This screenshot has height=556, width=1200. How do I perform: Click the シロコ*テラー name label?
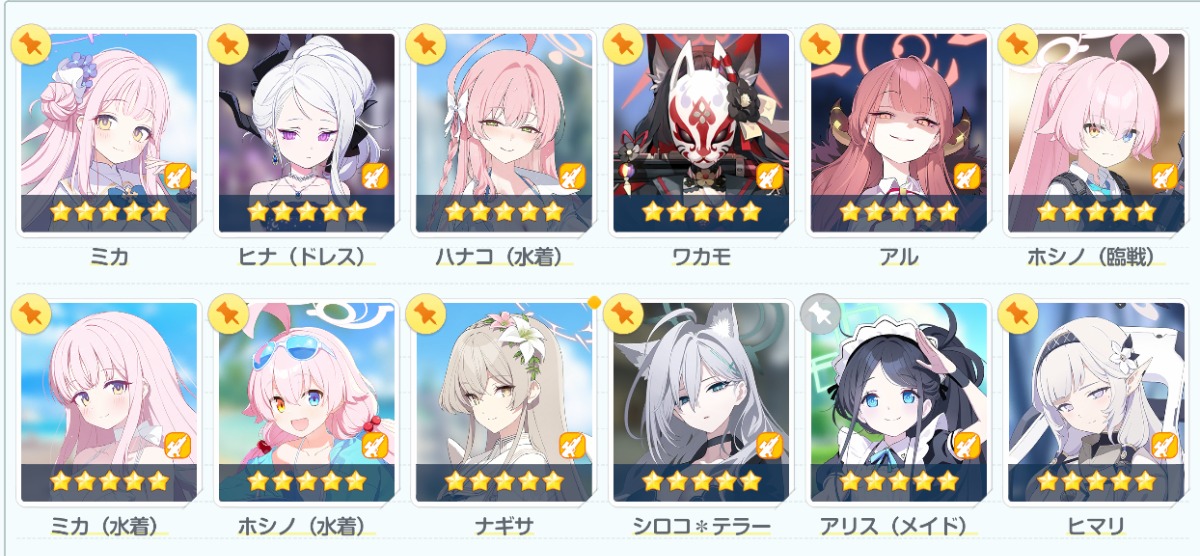(702, 525)
